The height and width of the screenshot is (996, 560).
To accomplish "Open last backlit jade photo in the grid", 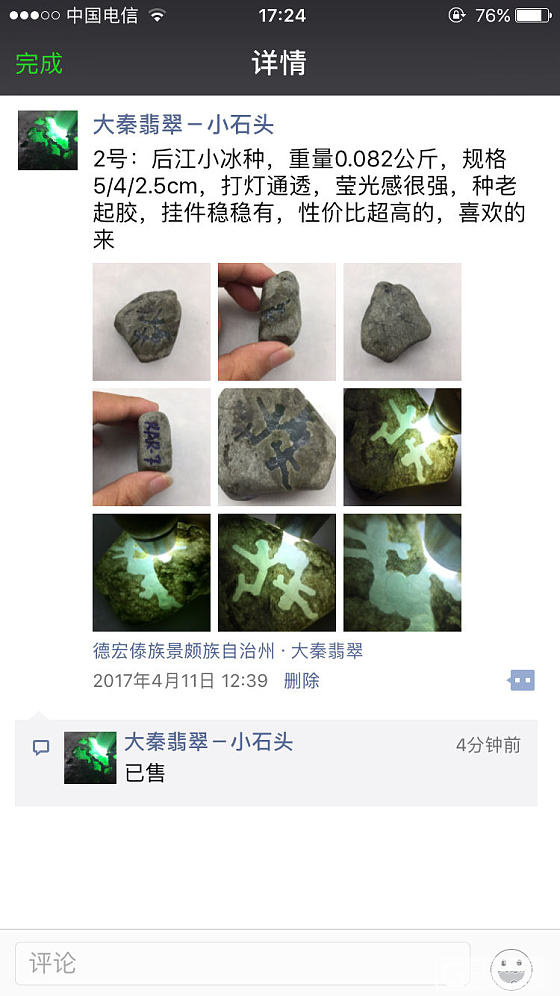I will click(x=403, y=572).
